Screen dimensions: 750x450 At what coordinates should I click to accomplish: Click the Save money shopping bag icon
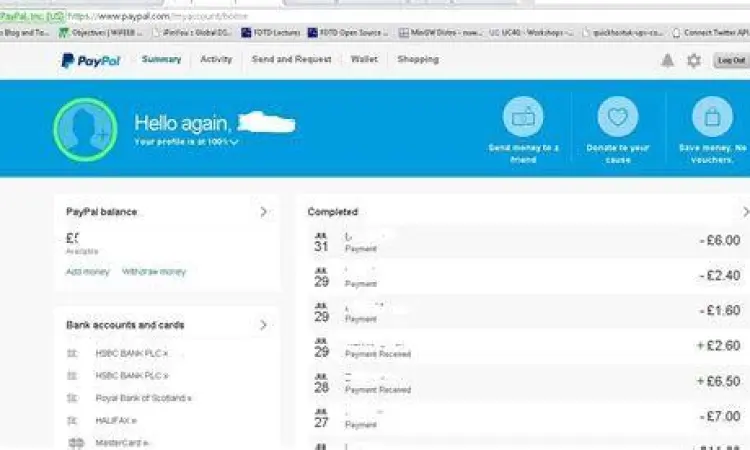click(712, 116)
